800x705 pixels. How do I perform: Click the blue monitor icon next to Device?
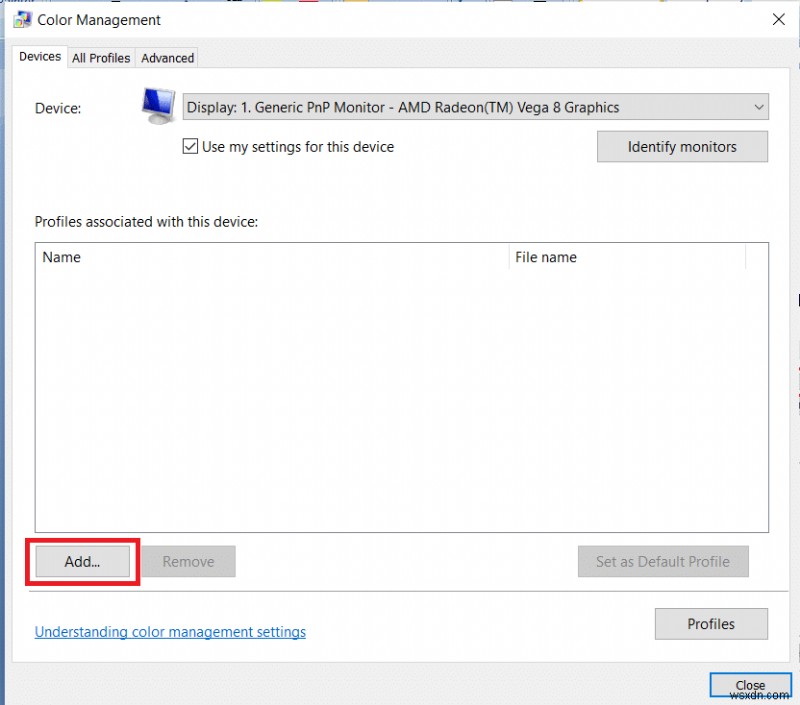157,105
